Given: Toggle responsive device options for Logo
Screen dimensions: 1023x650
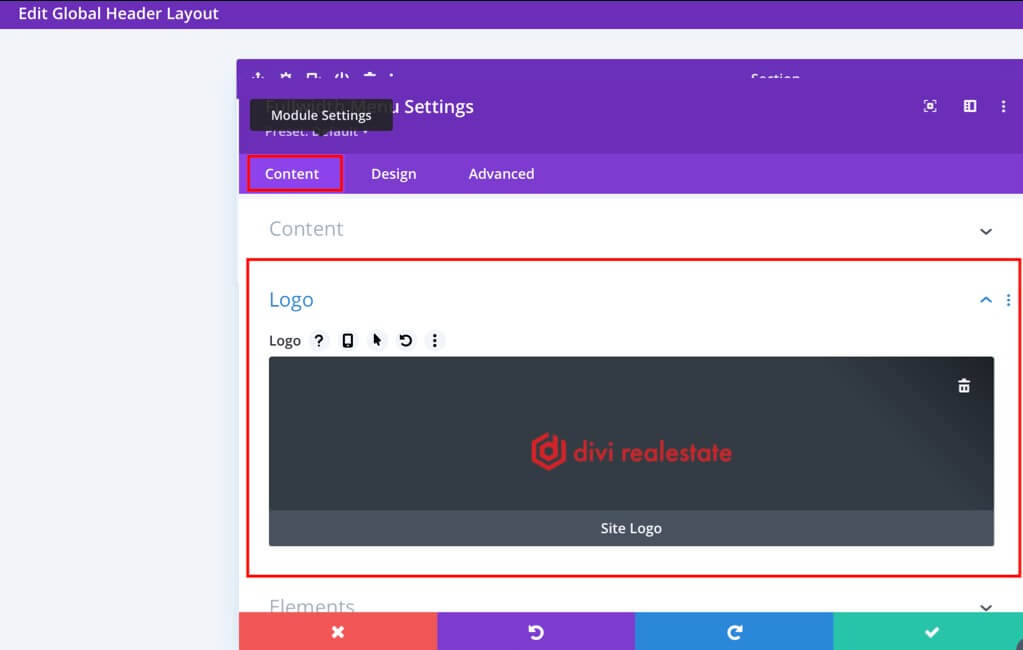Looking at the screenshot, I should coord(348,341).
